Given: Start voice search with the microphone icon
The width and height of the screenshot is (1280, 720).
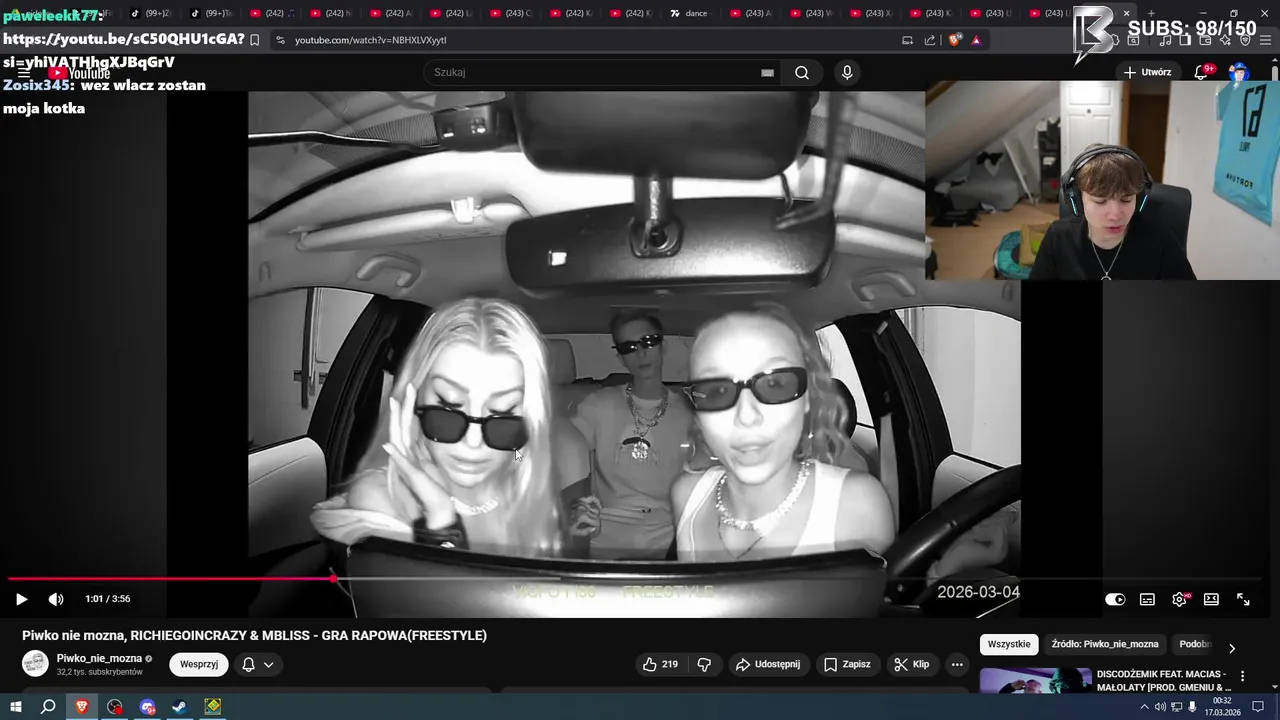Looking at the screenshot, I should pyautogui.click(x=847, y=72).
